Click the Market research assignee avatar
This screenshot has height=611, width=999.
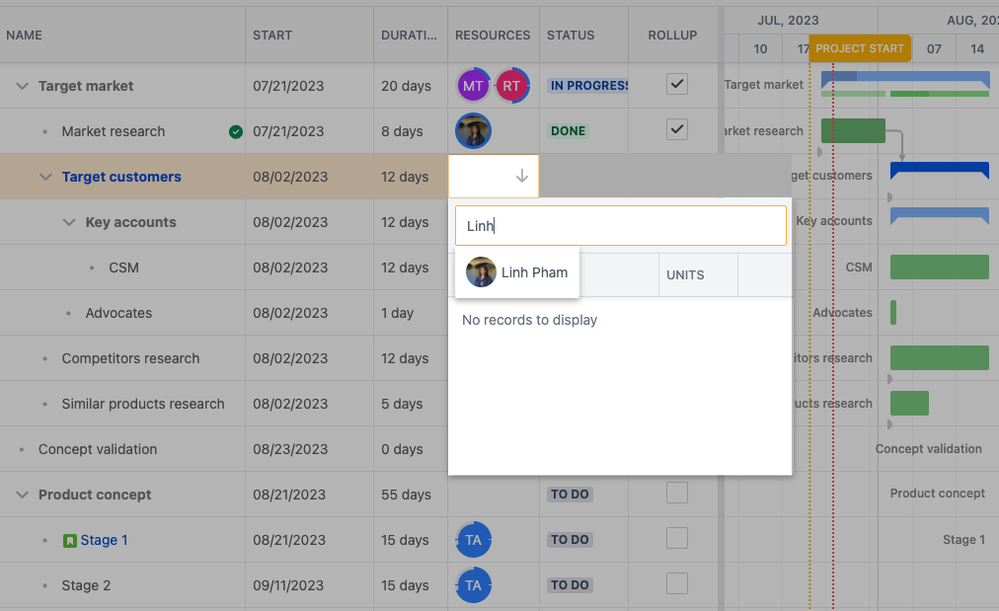pos(472,130)
